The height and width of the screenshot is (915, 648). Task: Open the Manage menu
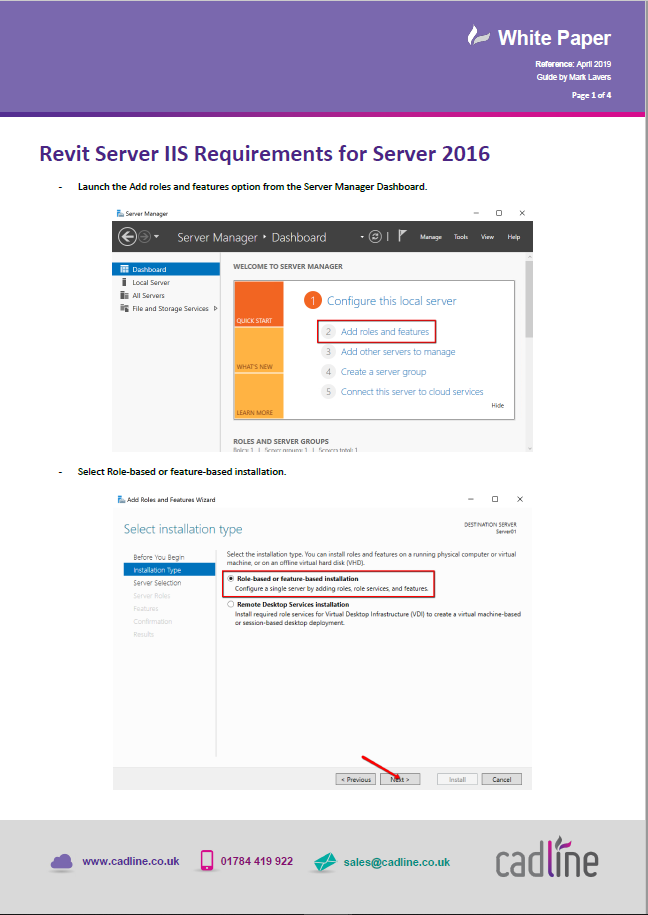pos(430,237)
